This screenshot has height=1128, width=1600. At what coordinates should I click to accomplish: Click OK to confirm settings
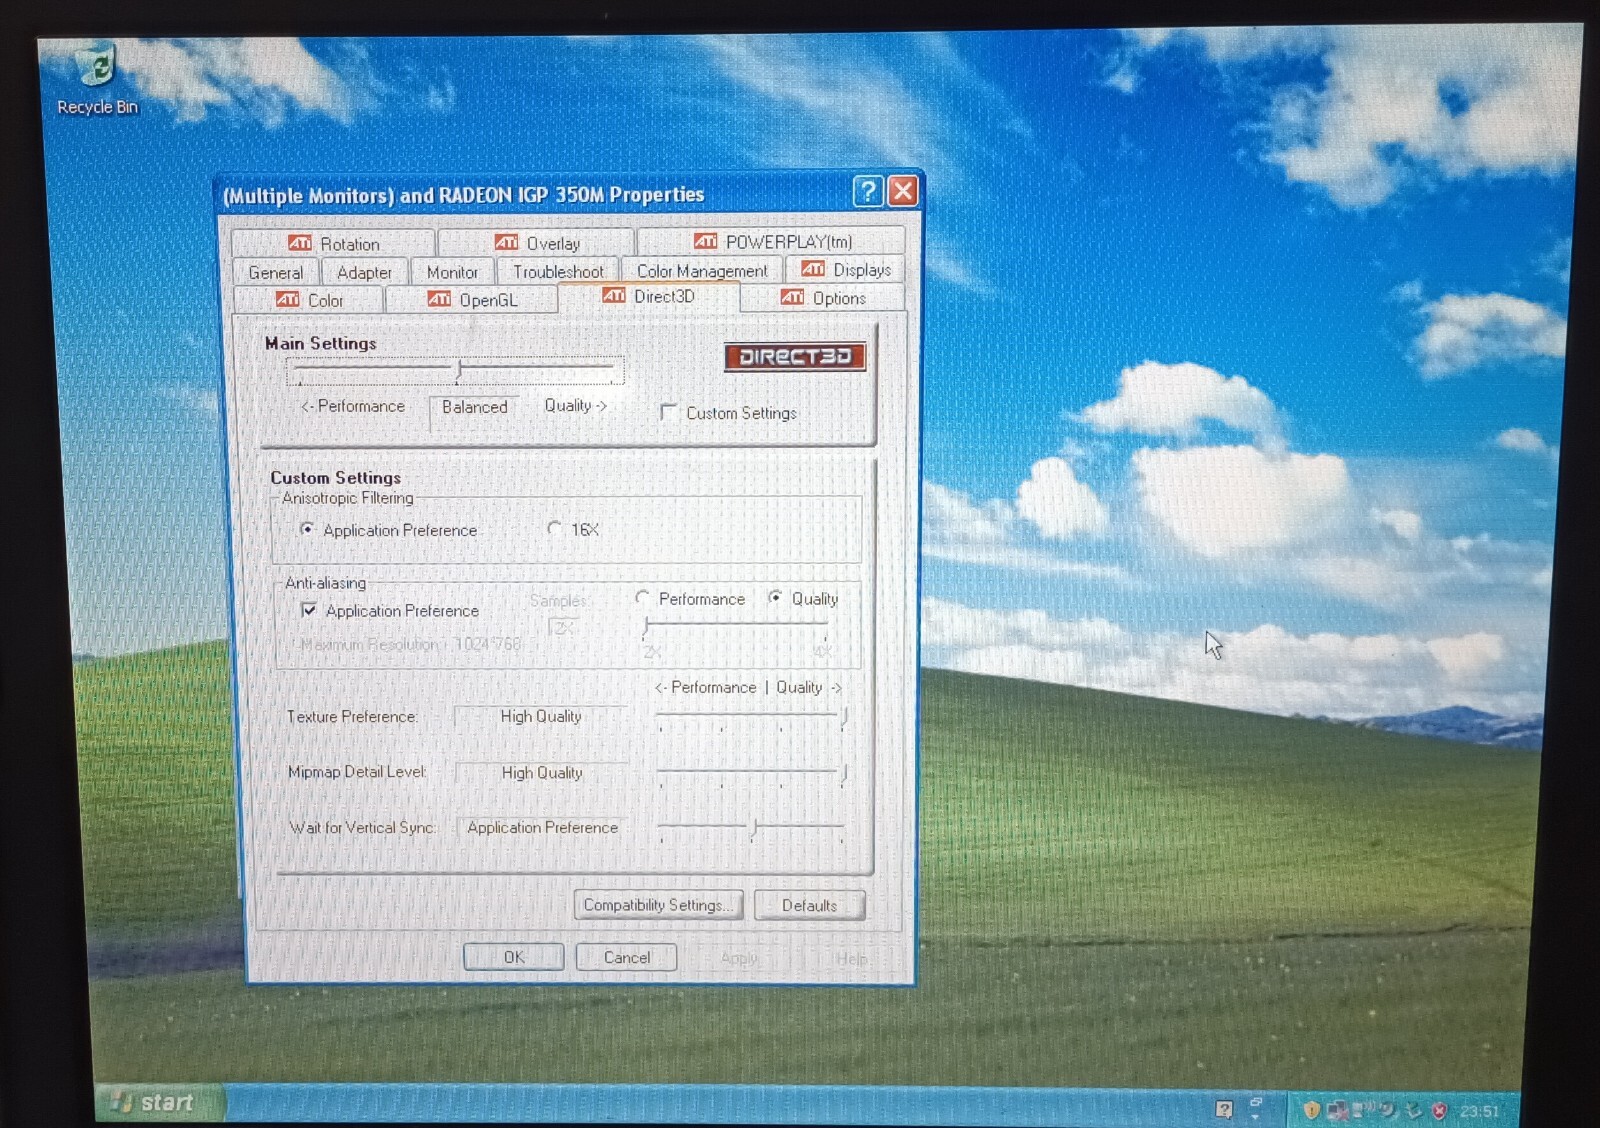point(514,957)
